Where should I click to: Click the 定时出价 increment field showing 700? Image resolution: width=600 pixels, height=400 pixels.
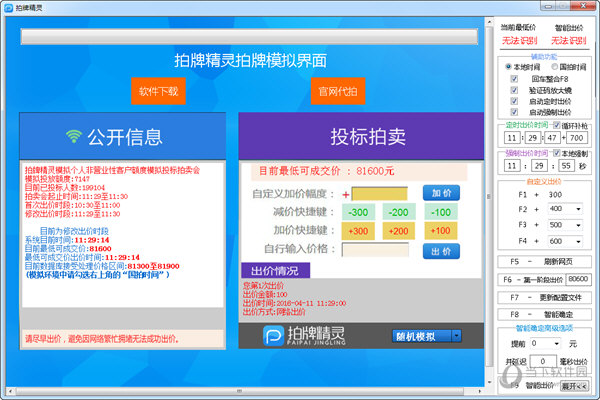[577, 138]
